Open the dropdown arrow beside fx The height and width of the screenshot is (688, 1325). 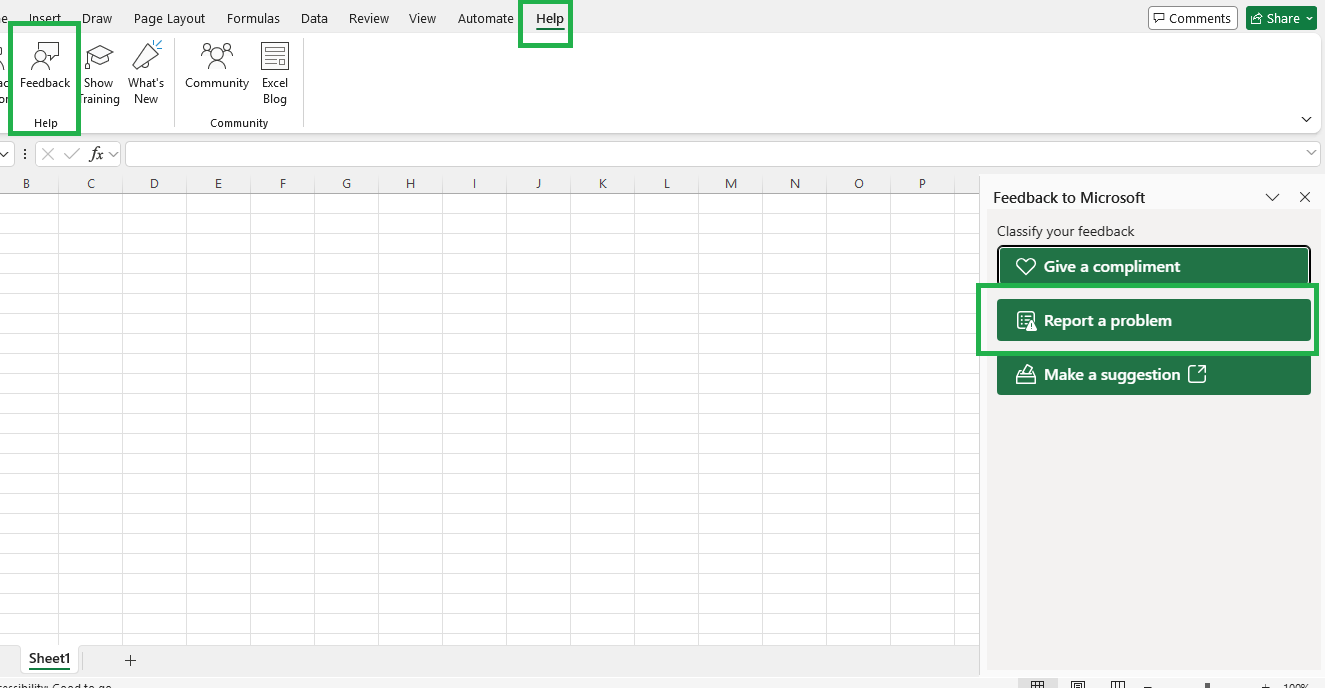113,154
